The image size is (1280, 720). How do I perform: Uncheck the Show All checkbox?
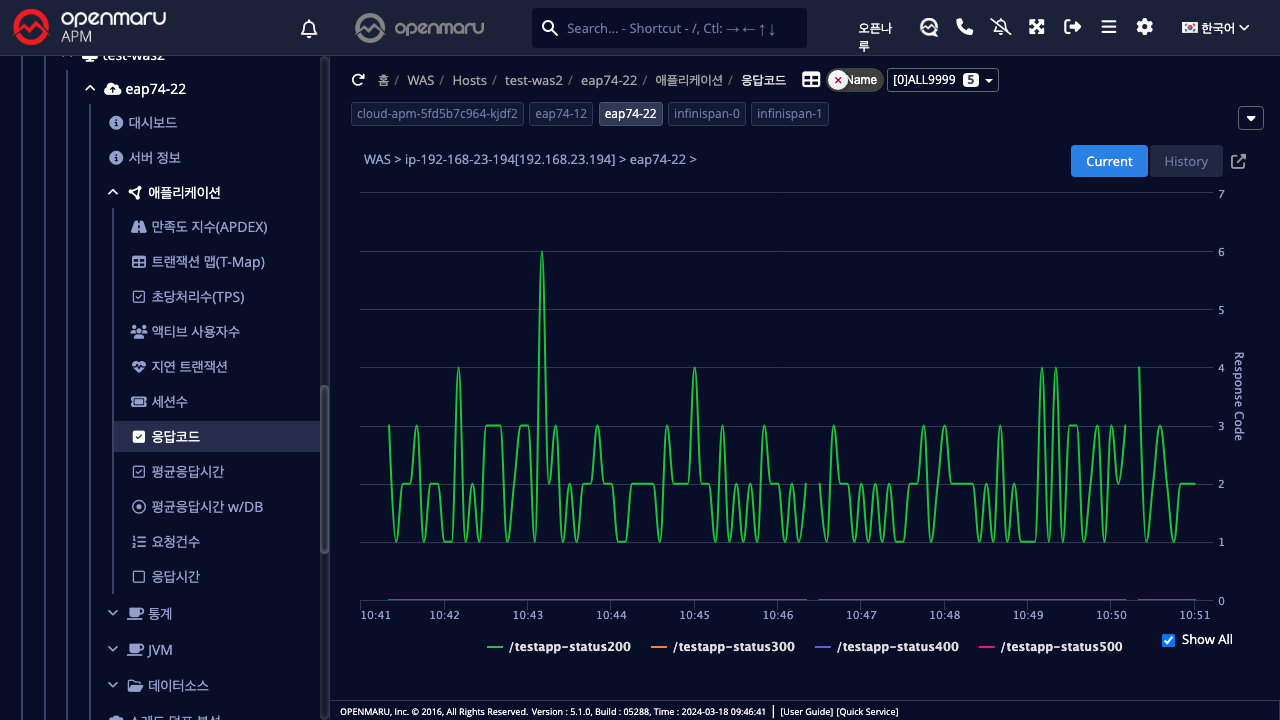tap(1168, 640)
